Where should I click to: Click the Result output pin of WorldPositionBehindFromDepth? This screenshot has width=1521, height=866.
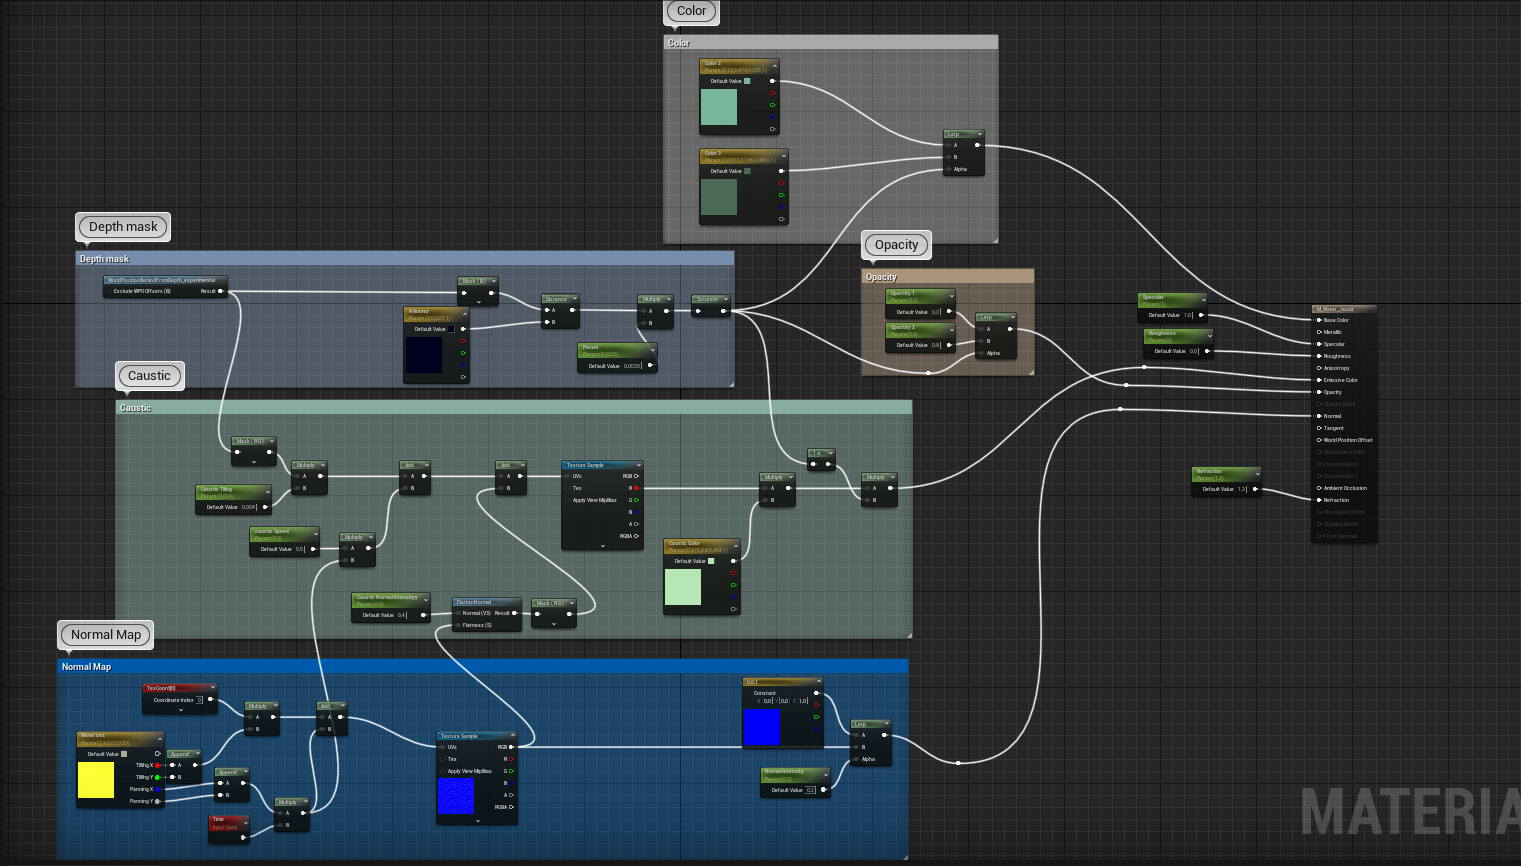click(x=221, y=291)
